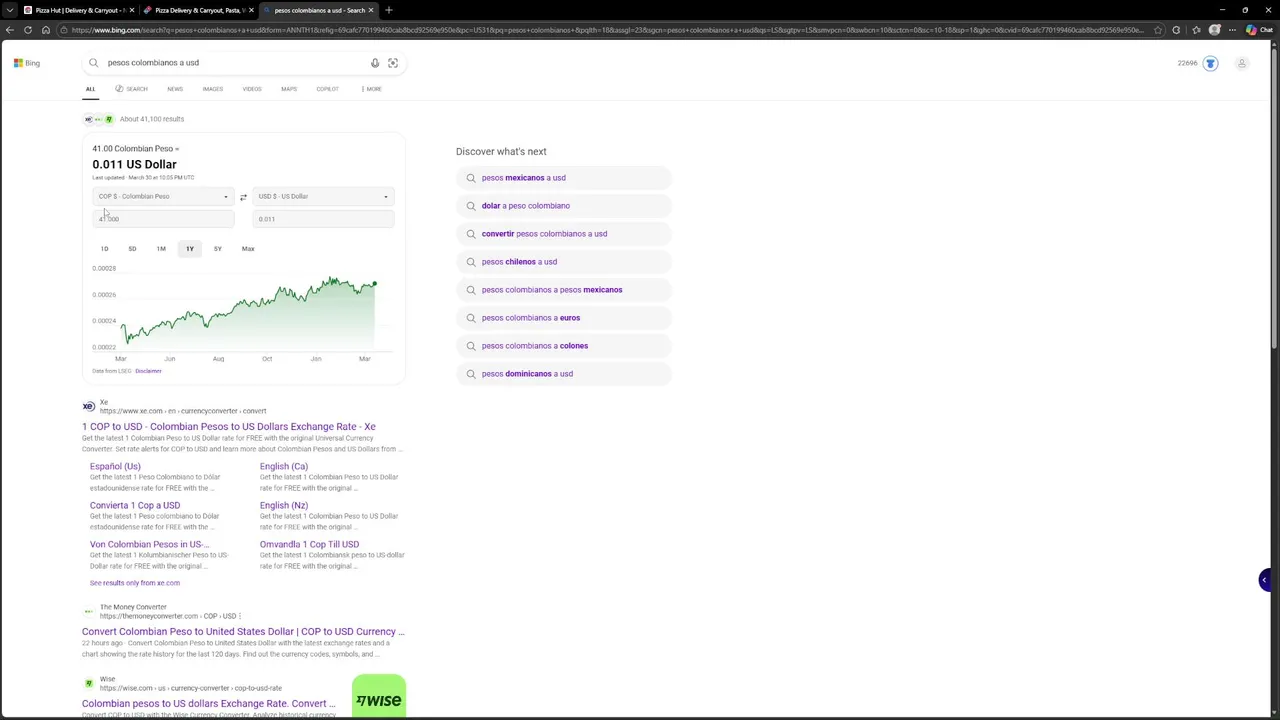Image resolution: width=1280 pixels, height=720 pixels.
Task: Click the latest point on exchange chart
Action: pyautogui.click(x=374, y=284)
